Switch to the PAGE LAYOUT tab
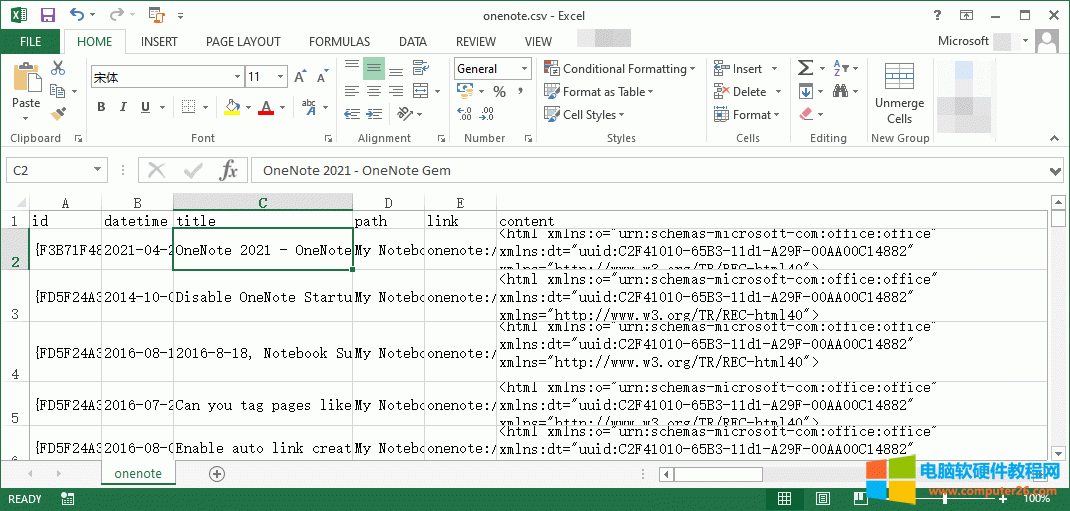This screenshot has height=511, width=1070. (x=243, y=42)
